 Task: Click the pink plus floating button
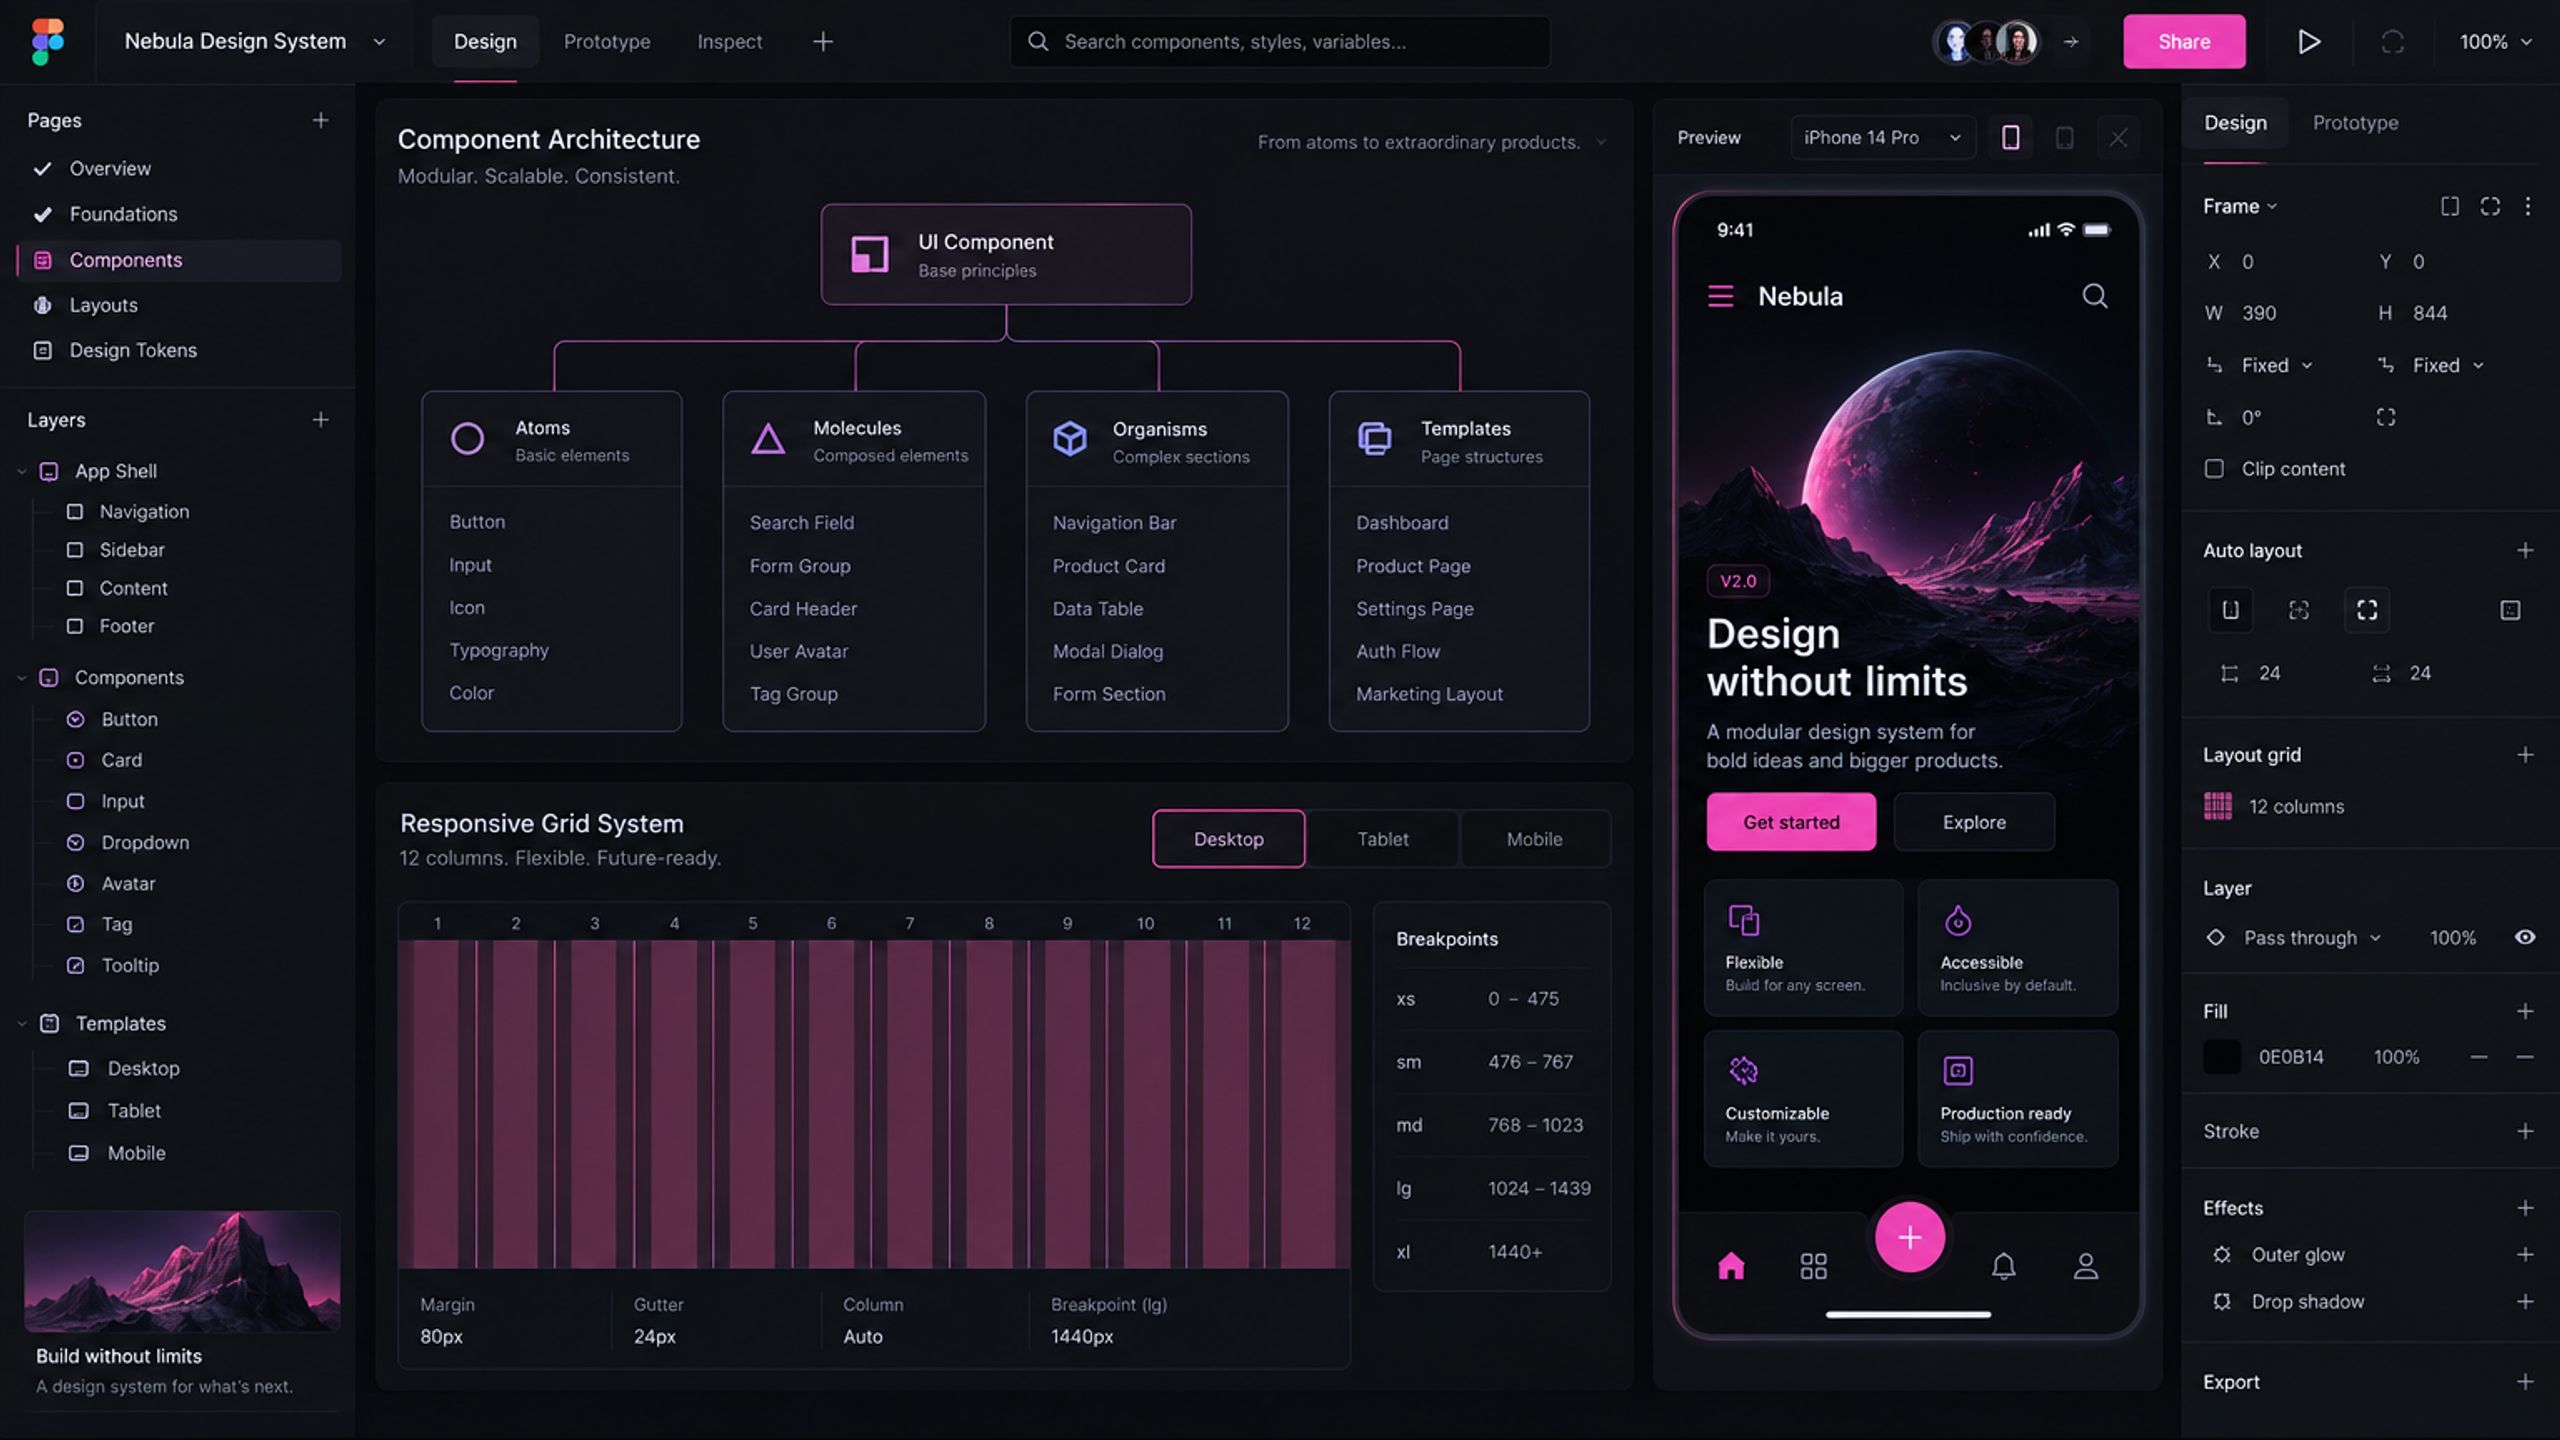tap(1909, 1237)
